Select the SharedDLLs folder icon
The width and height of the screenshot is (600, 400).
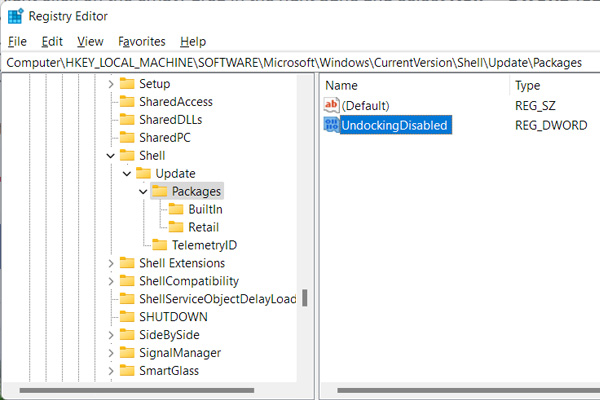click(x=127, y=119)
